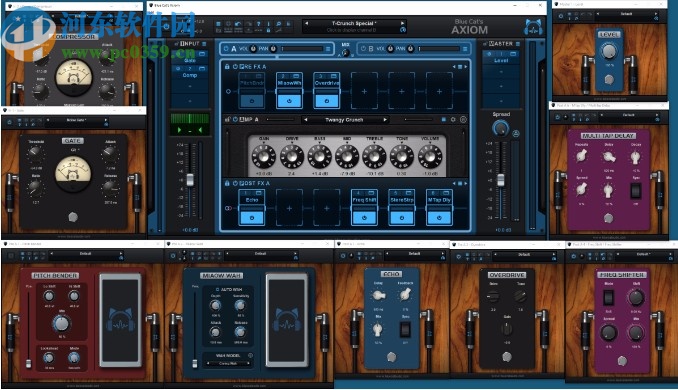The width and height of the screenshot is (678, 390).
Task: Enable the PitchBndr pedal footswitch
Action: click(252, 101)
